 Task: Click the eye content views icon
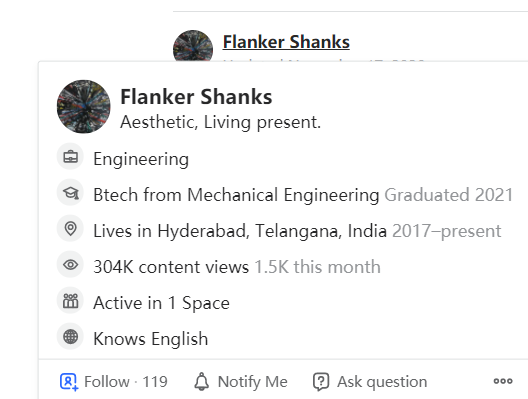(x=70, y=265)
